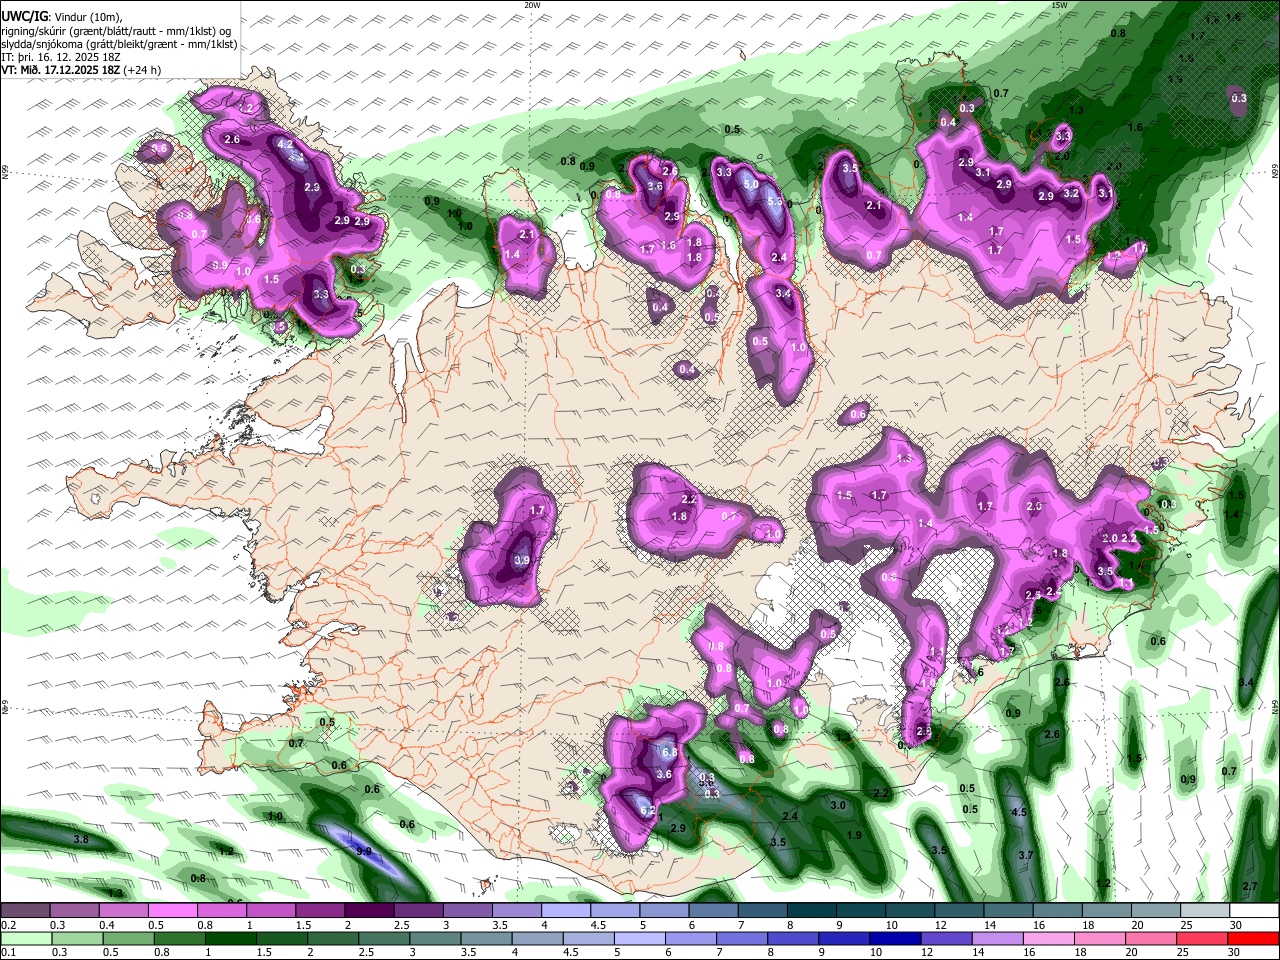The image size is (1280, 960).
Task: Click the deep blue 10 rain legend swatch
Action: (894, 938)
